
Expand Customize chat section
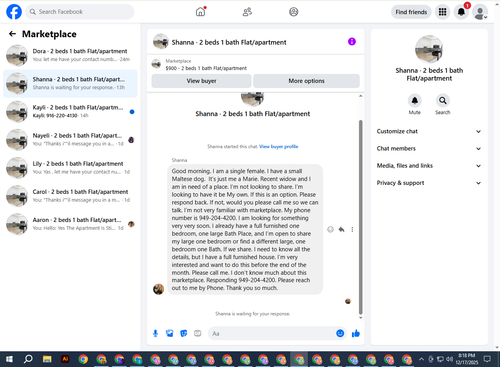click(429, 131)
